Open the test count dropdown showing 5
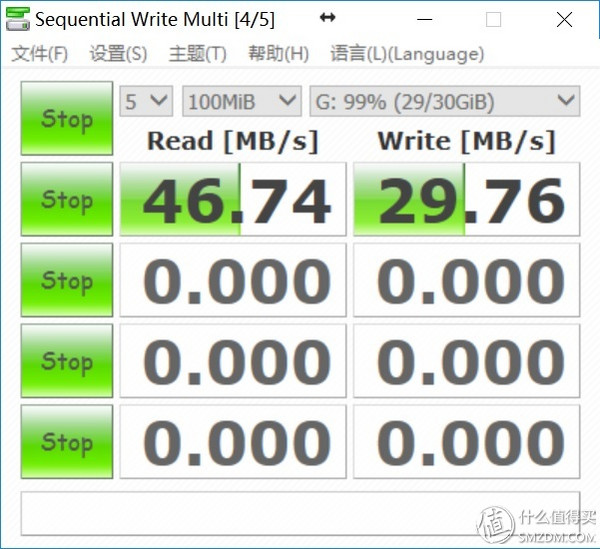Screen dimensions: 600x549 [x=146, y=101]
